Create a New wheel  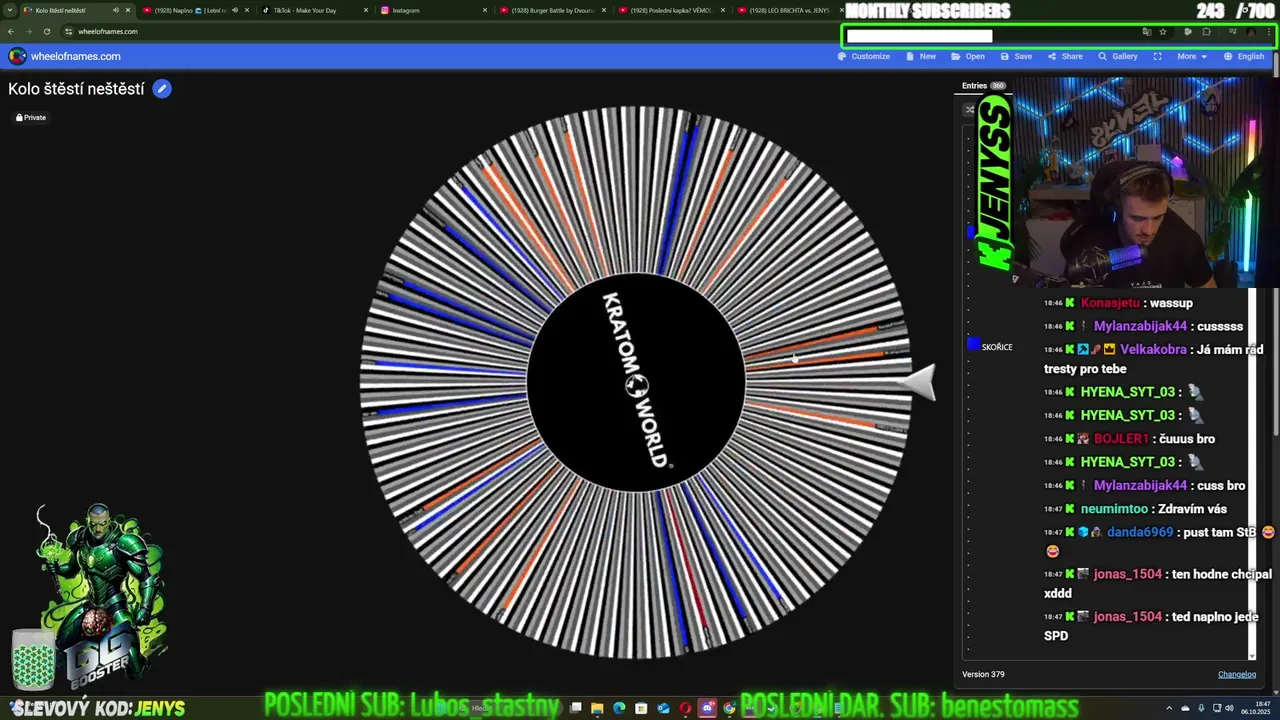click(x=921, y=56)
